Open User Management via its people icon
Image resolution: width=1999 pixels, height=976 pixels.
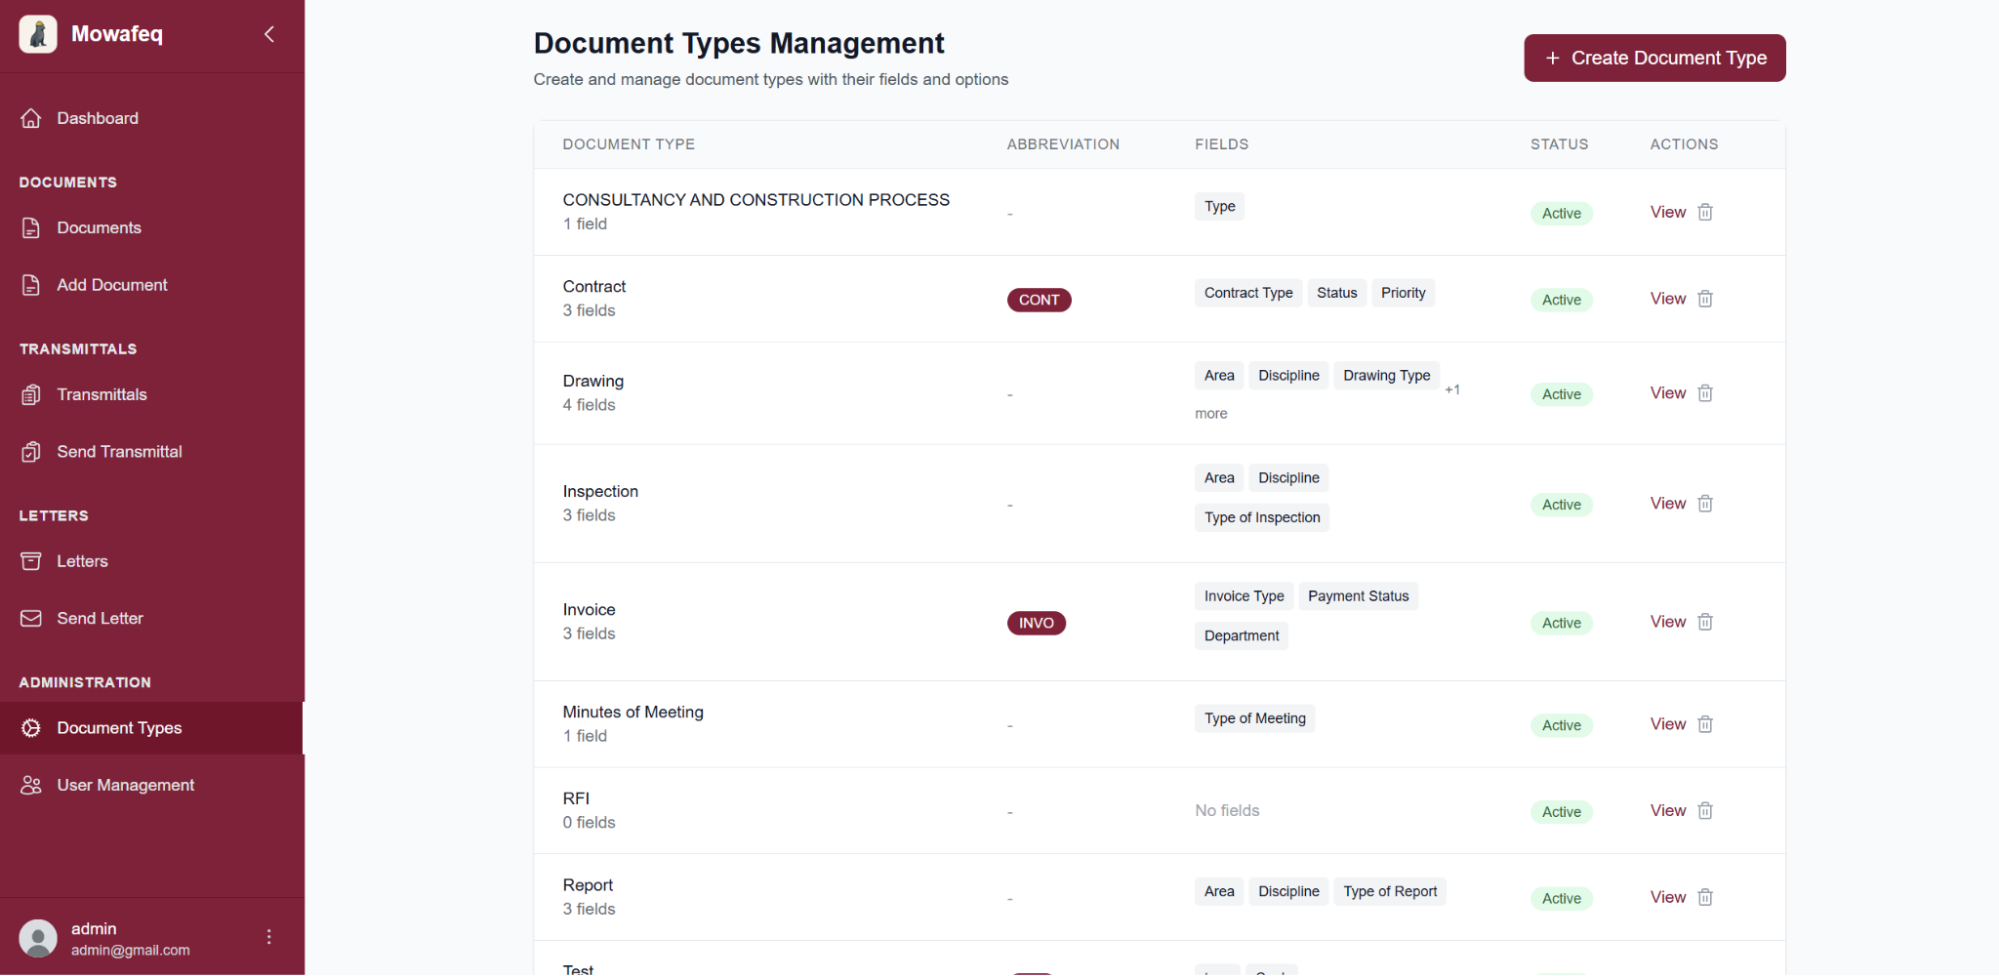tap(31, 785)
